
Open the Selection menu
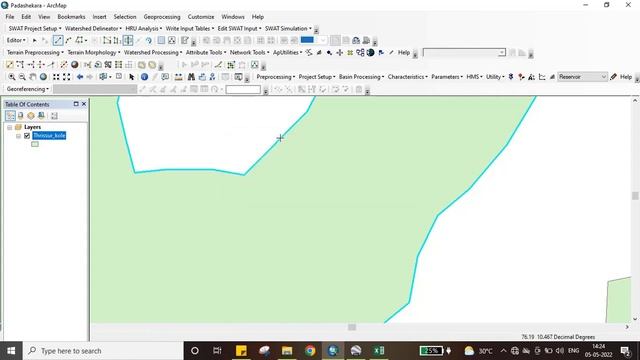click(125, 17)
